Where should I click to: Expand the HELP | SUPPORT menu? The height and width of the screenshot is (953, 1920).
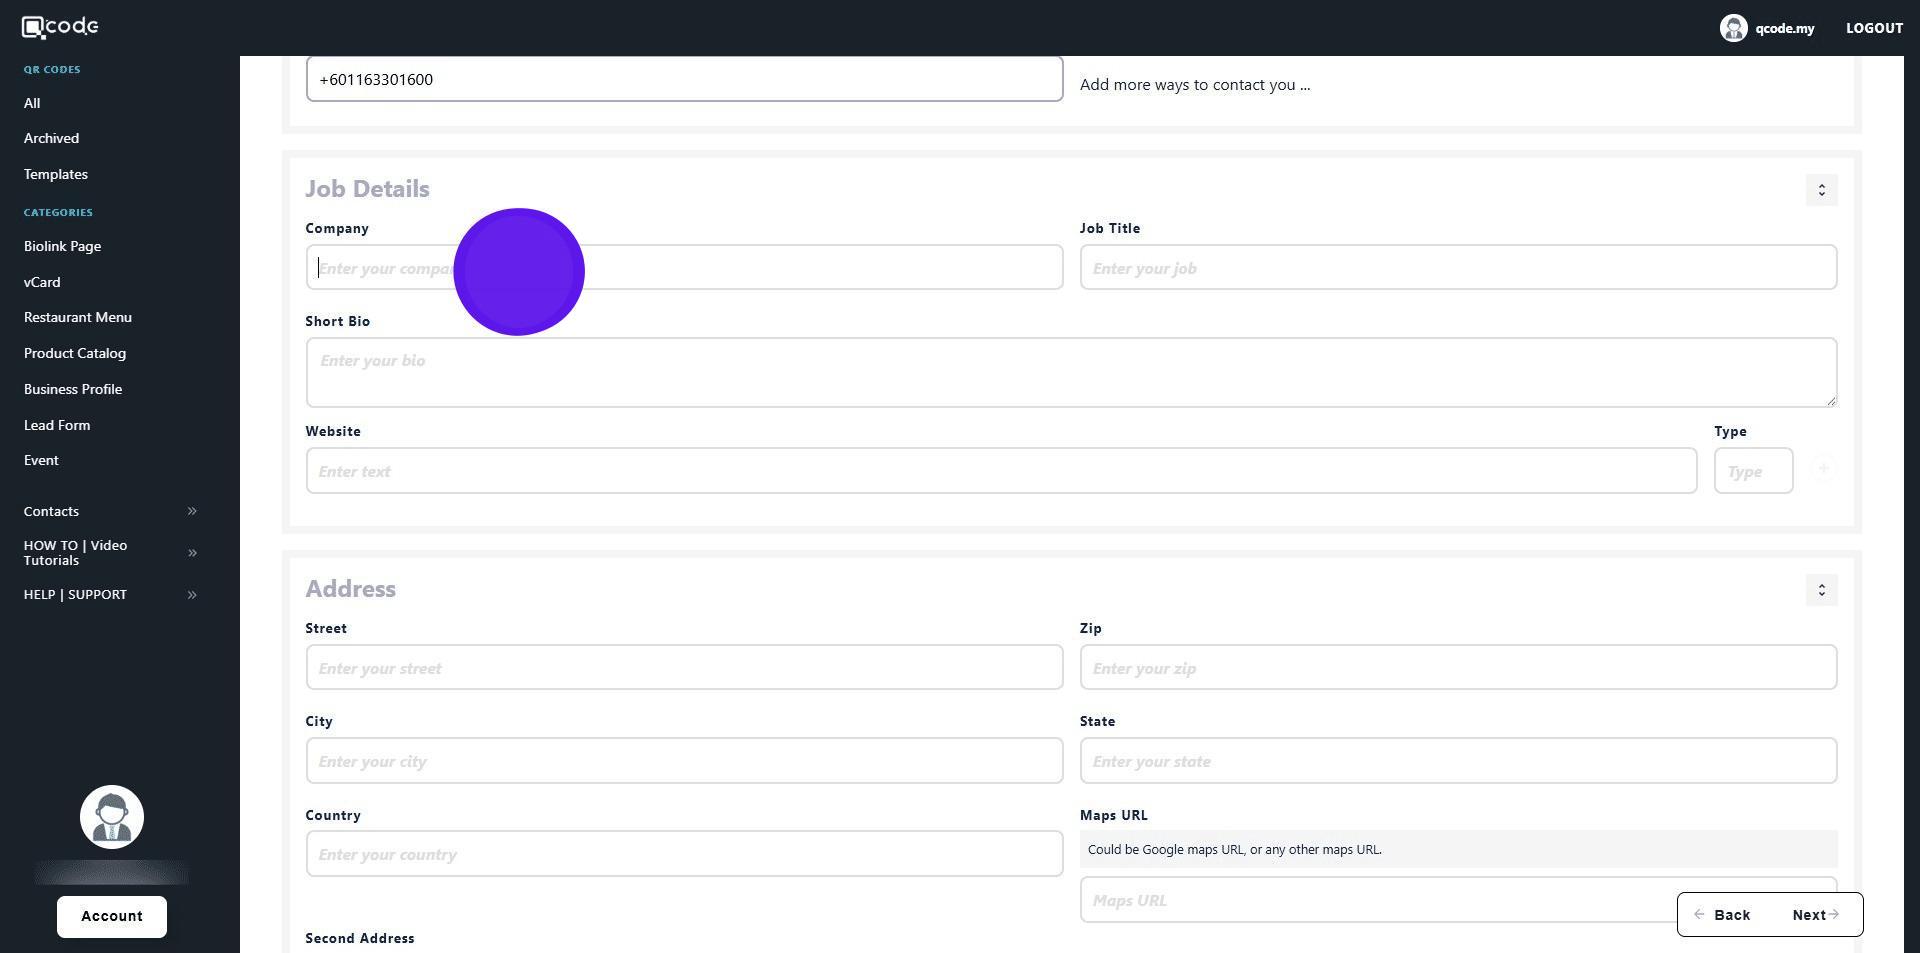pos(192,595)
